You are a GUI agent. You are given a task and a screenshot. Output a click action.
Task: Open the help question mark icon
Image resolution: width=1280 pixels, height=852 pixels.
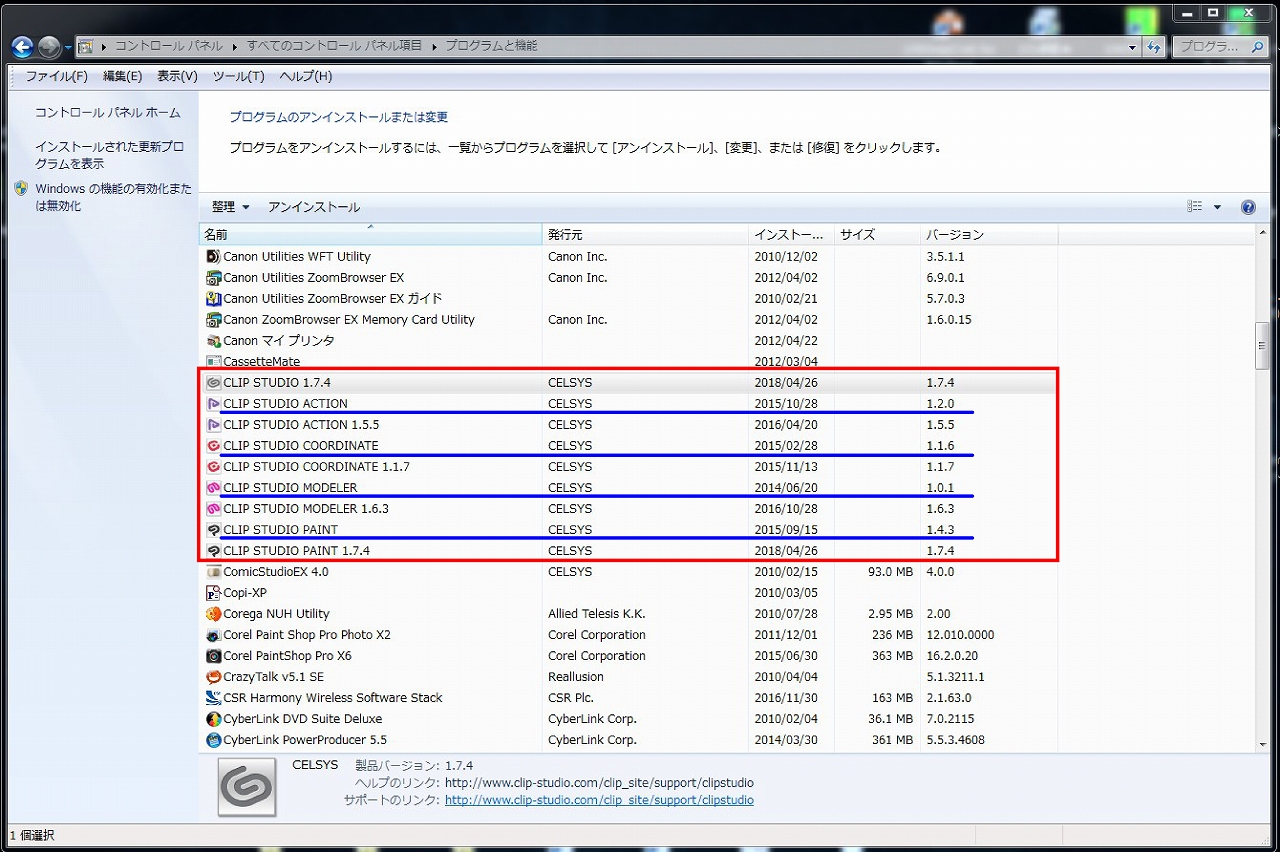click(x=1248, y=207)
